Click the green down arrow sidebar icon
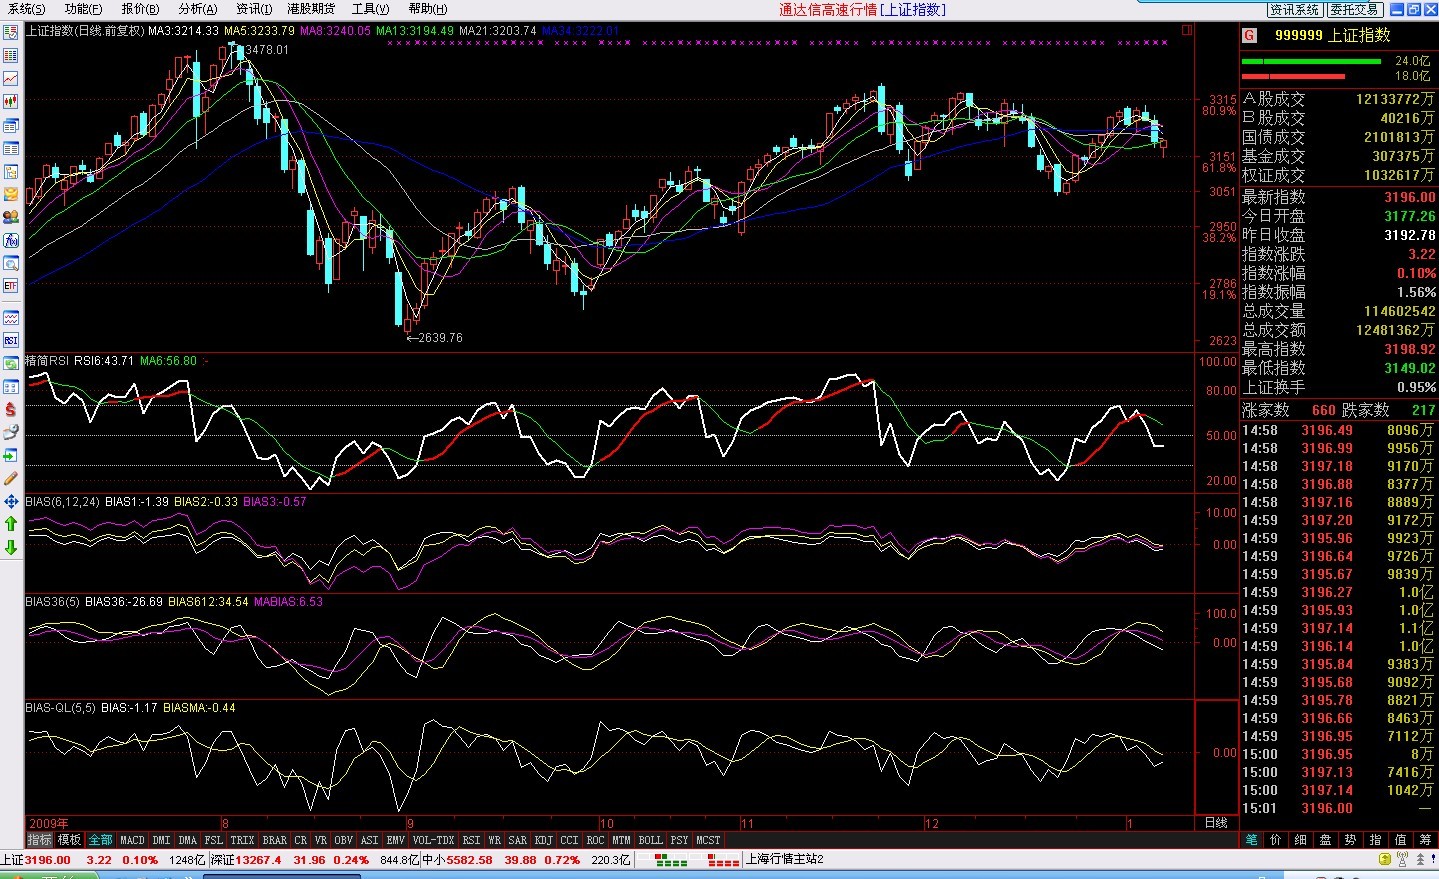Viewport: 1439px width, 879px height. 11,547
